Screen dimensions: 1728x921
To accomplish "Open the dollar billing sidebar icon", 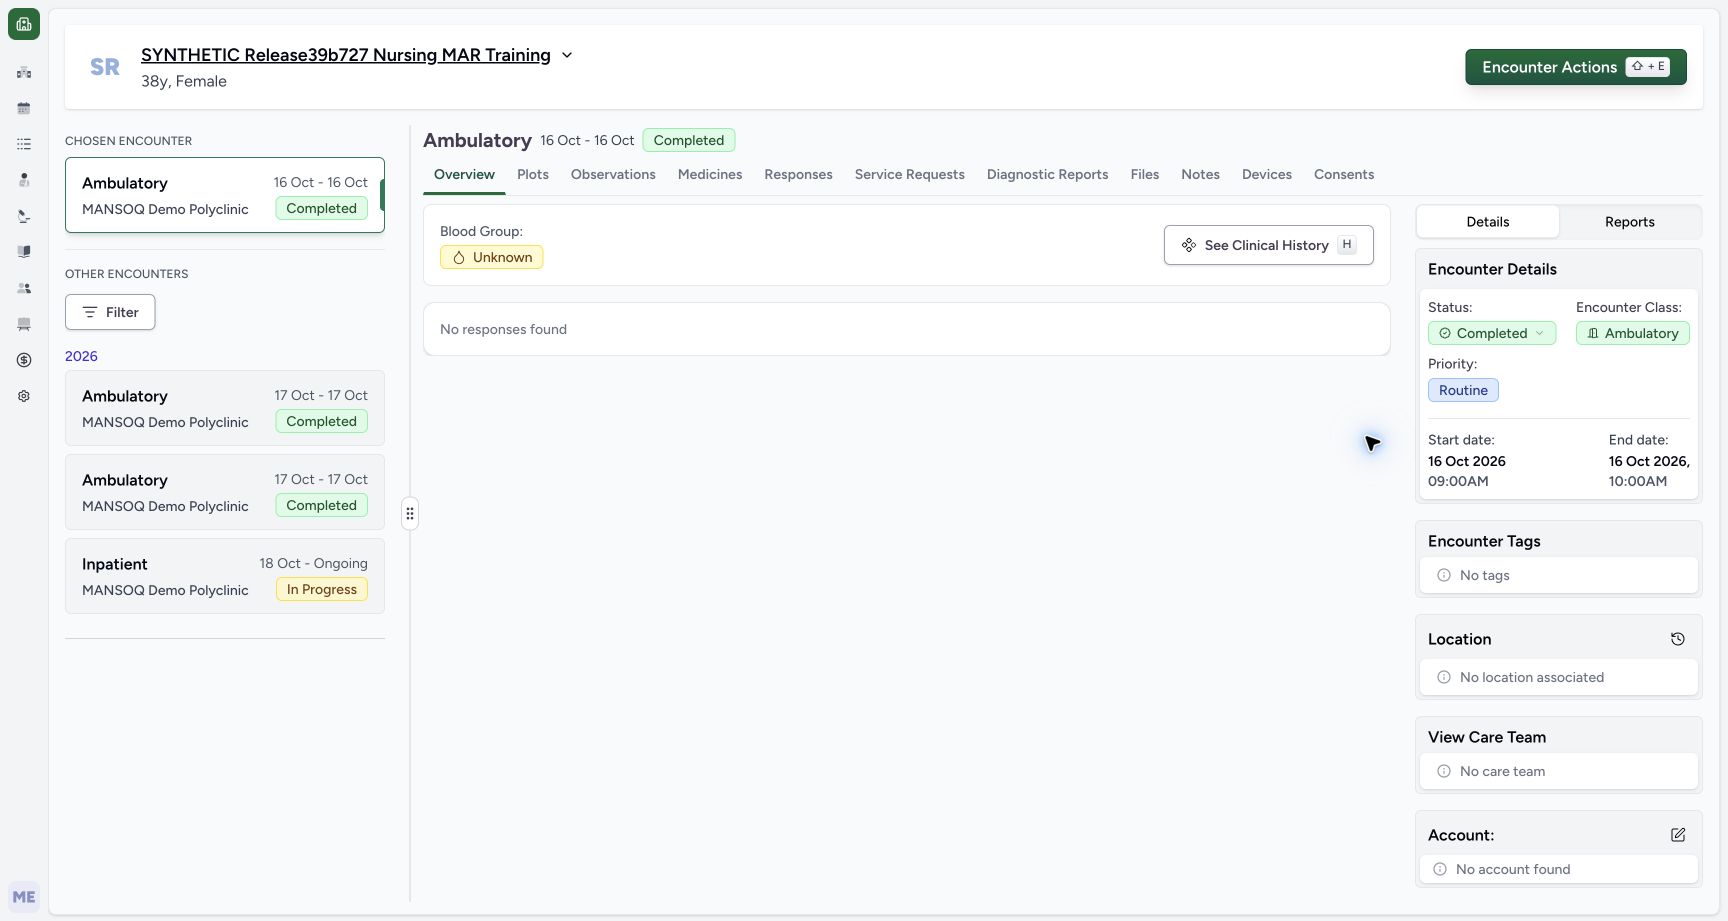I will 24,360.
